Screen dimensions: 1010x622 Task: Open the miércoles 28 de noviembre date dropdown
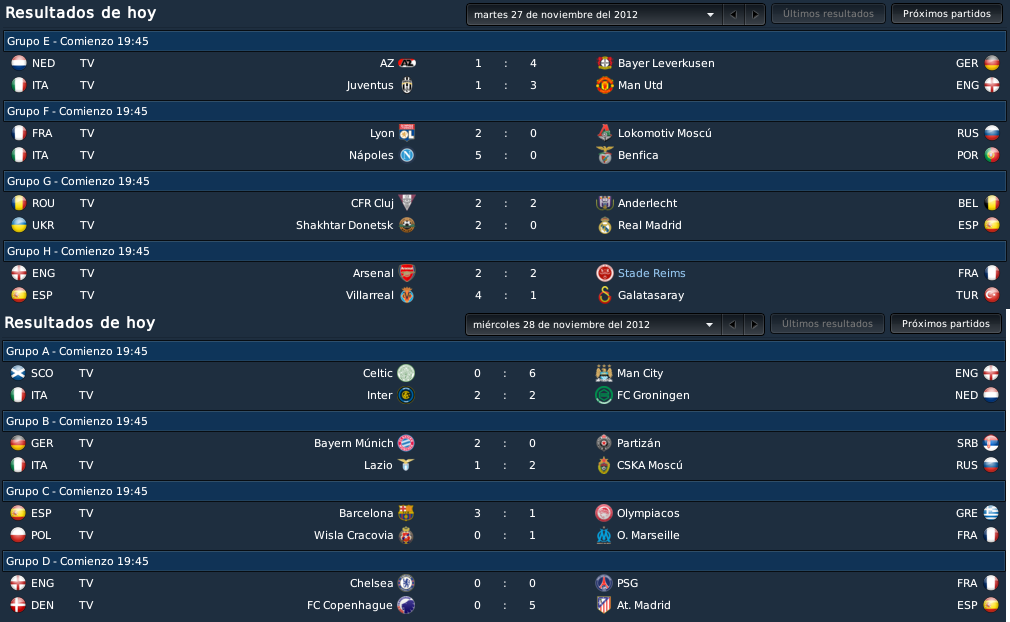coord(591,325)
